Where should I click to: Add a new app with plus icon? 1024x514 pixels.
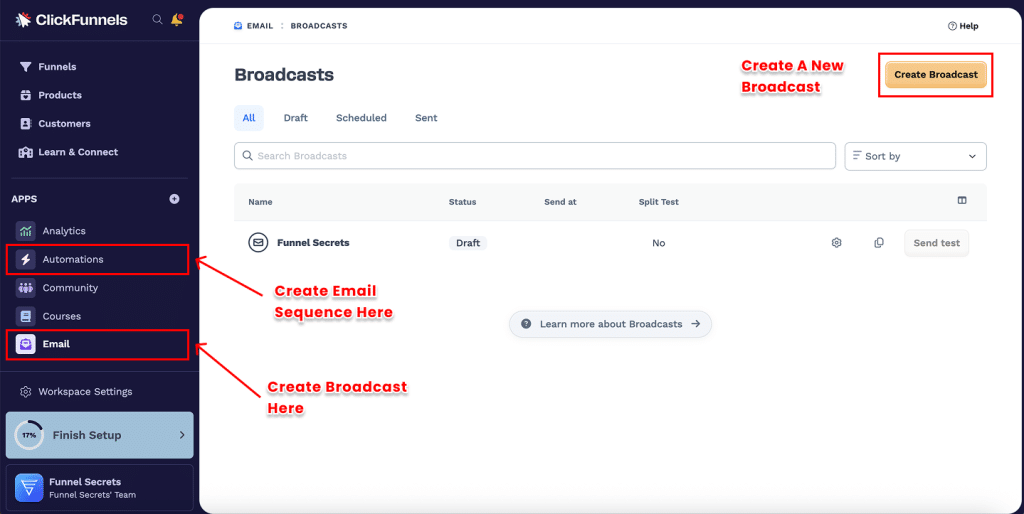pyautogui.click(x=174, y=199)
